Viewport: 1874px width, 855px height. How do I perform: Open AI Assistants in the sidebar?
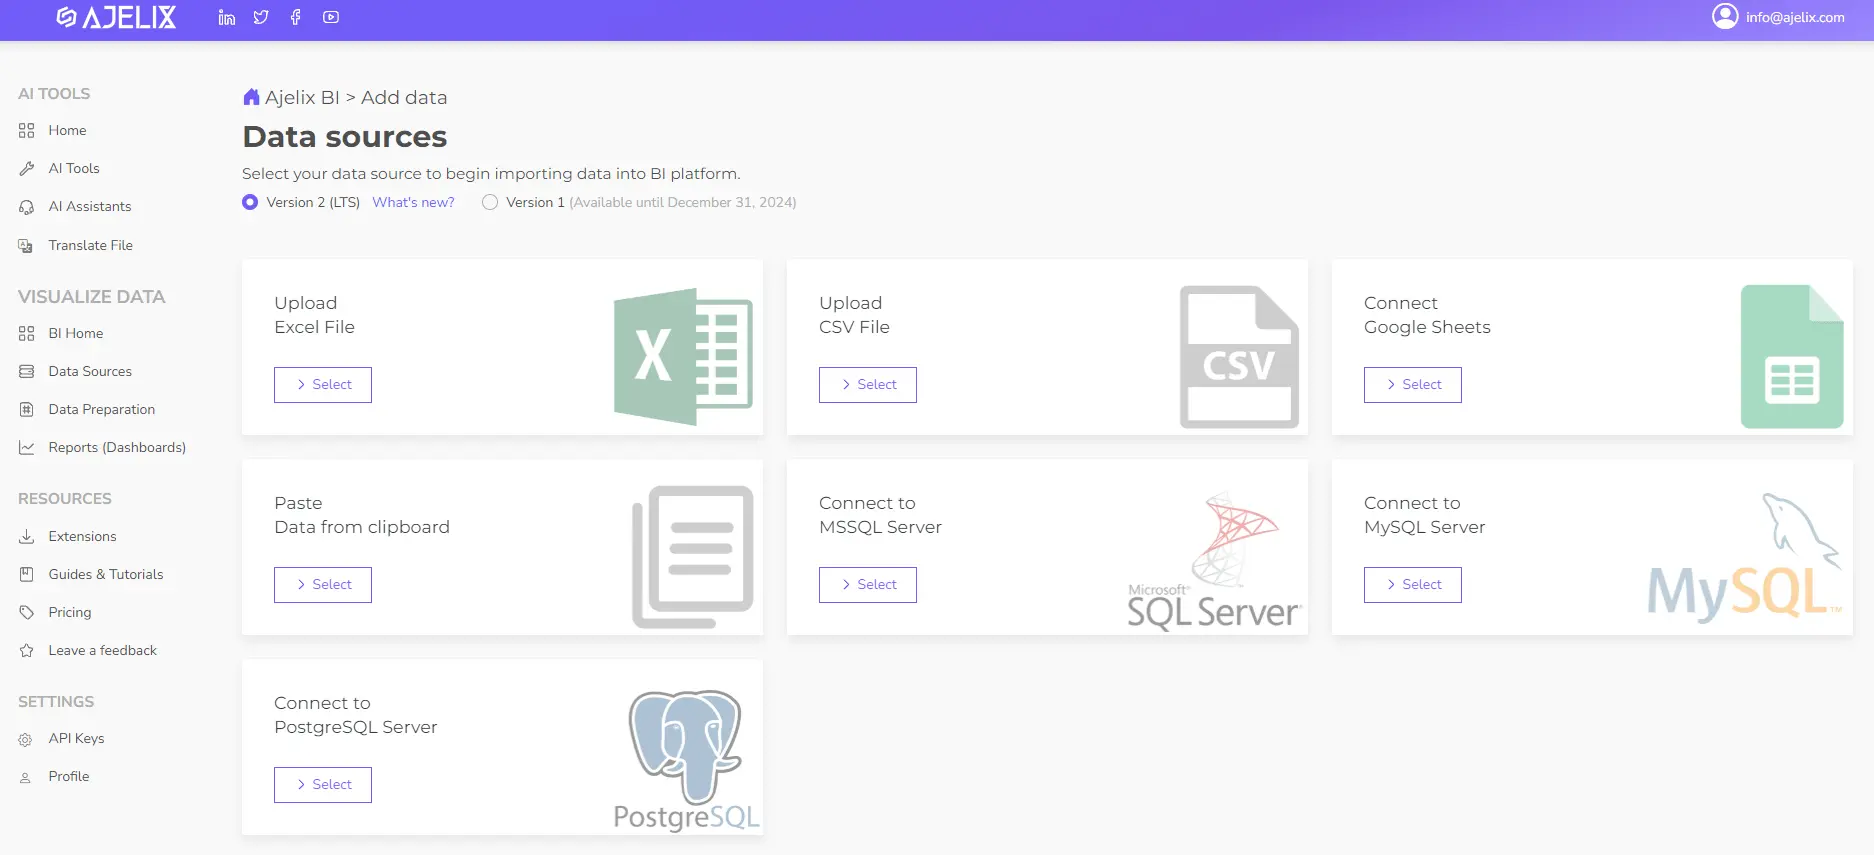pos(90,206)
